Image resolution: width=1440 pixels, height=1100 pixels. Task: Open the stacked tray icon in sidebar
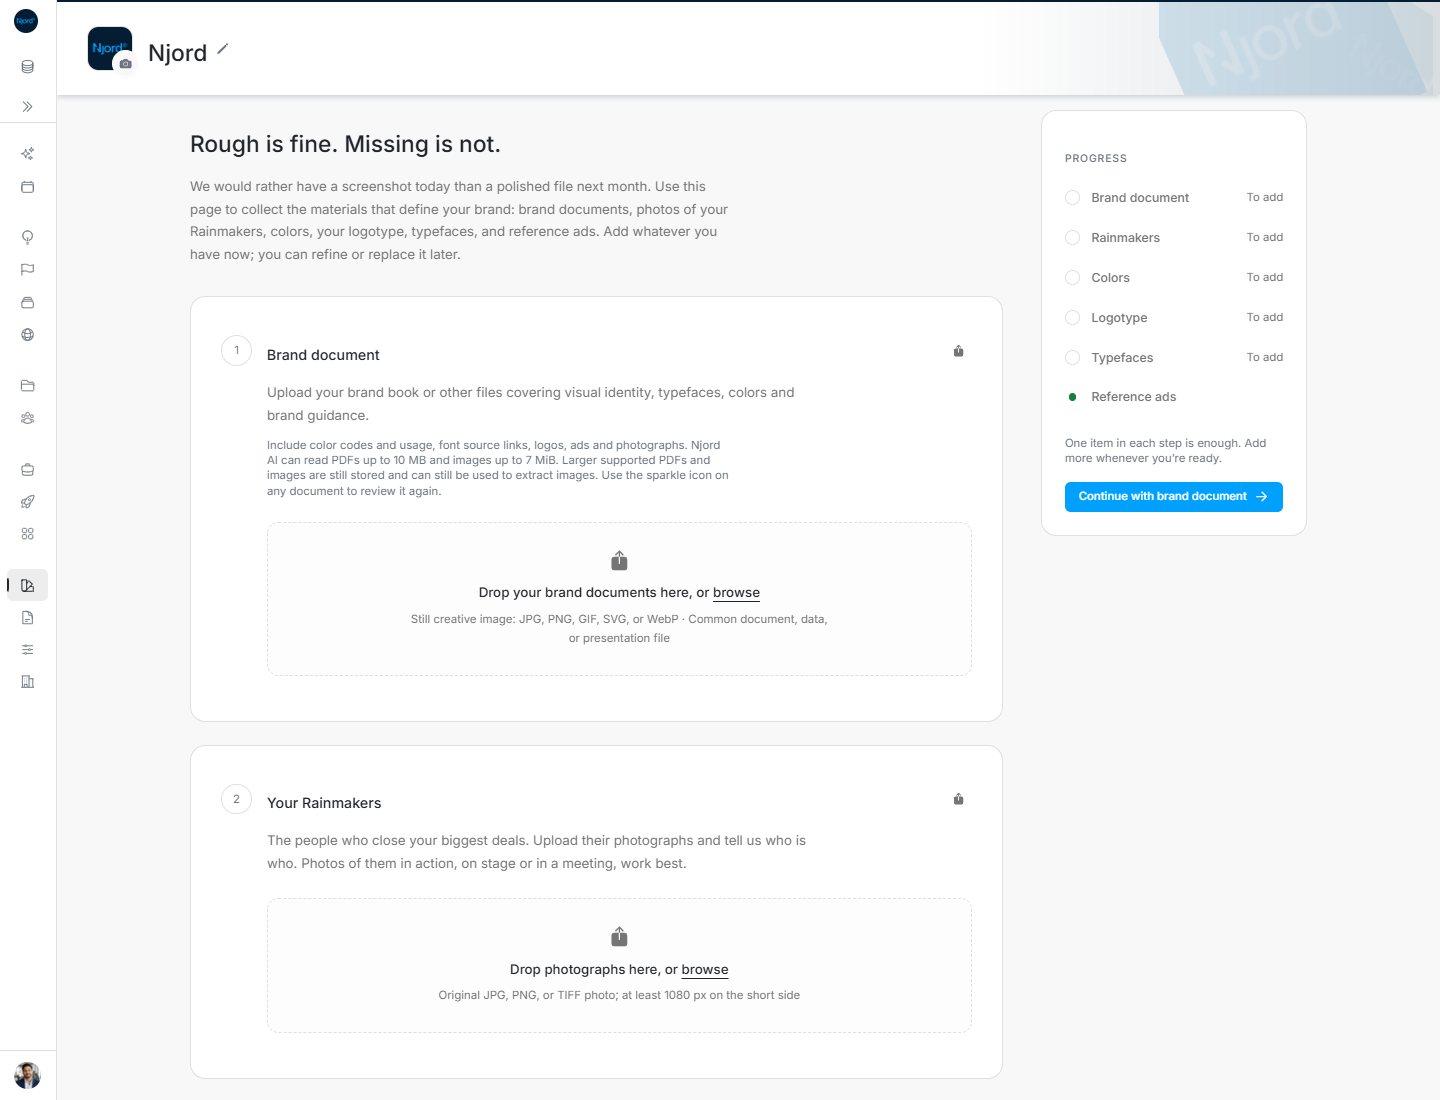(x=27, y=302)
